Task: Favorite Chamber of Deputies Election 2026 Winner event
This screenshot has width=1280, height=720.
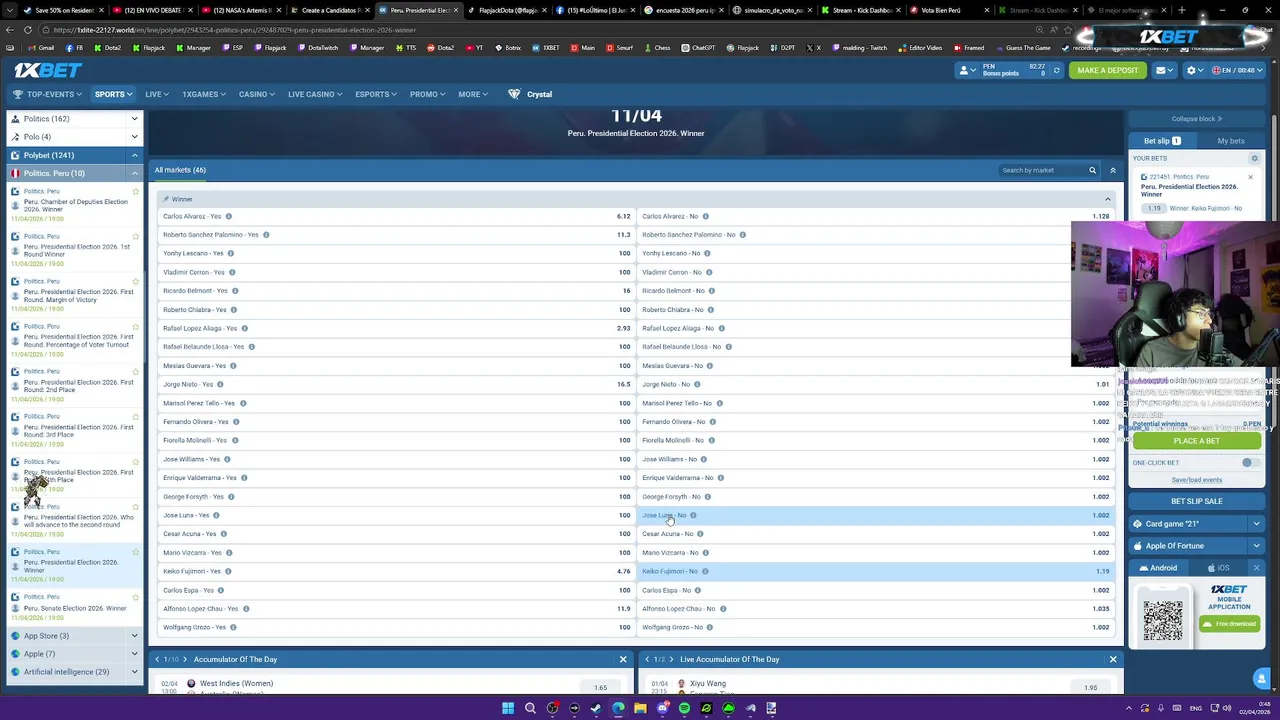Action: 135,190
